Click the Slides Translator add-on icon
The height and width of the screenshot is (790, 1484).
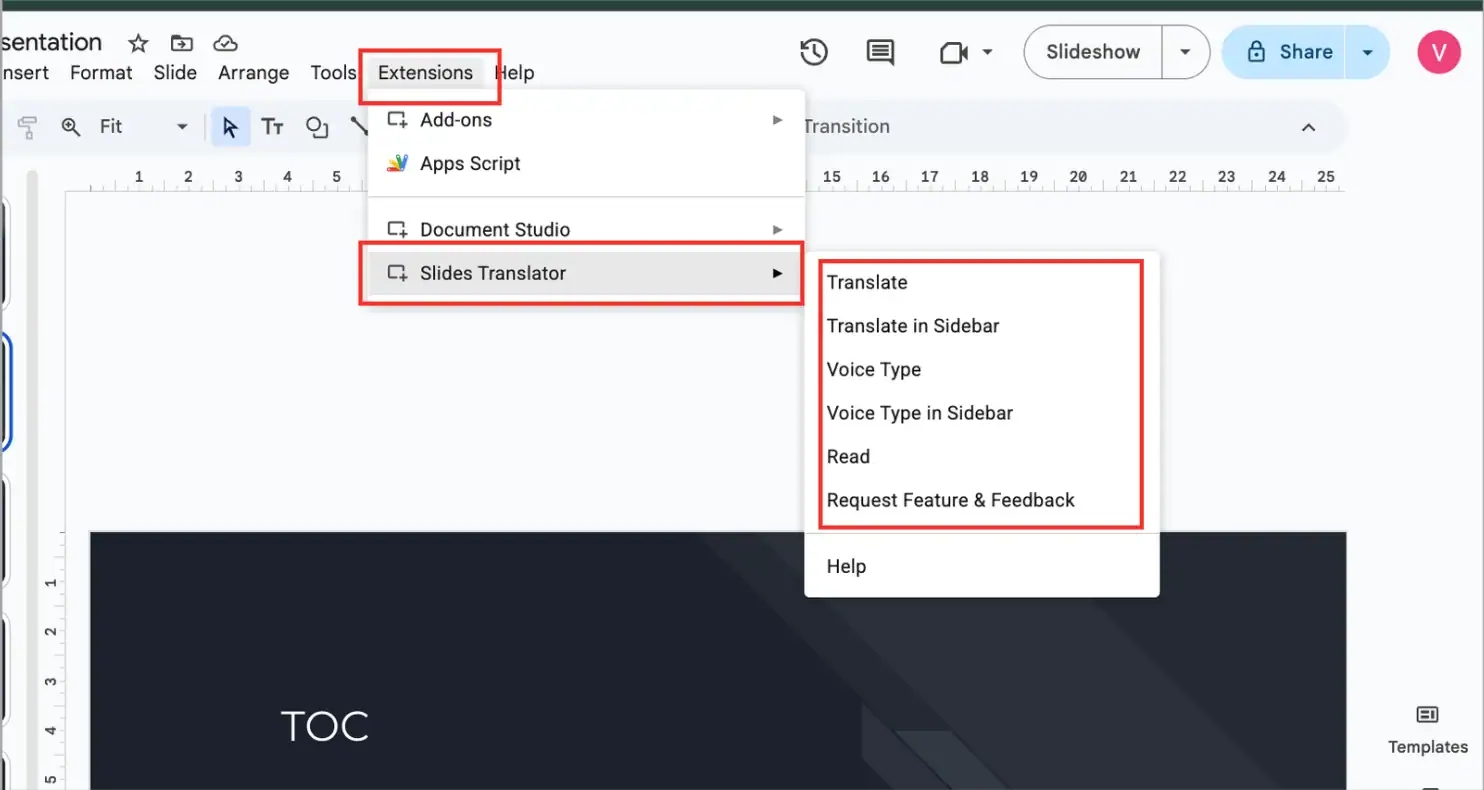point(398,273)
